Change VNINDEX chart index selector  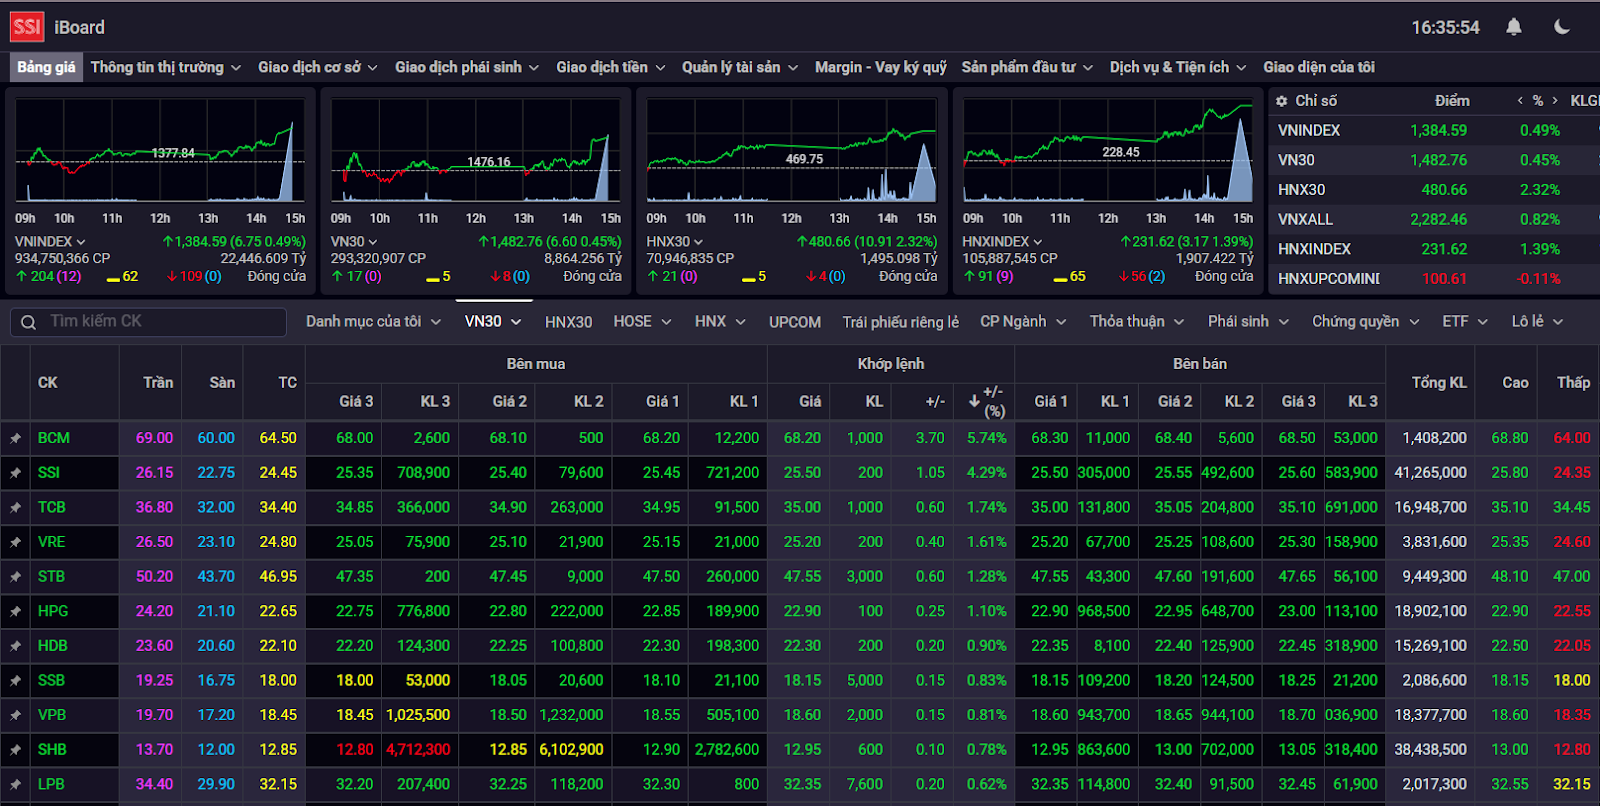[50, 242]
